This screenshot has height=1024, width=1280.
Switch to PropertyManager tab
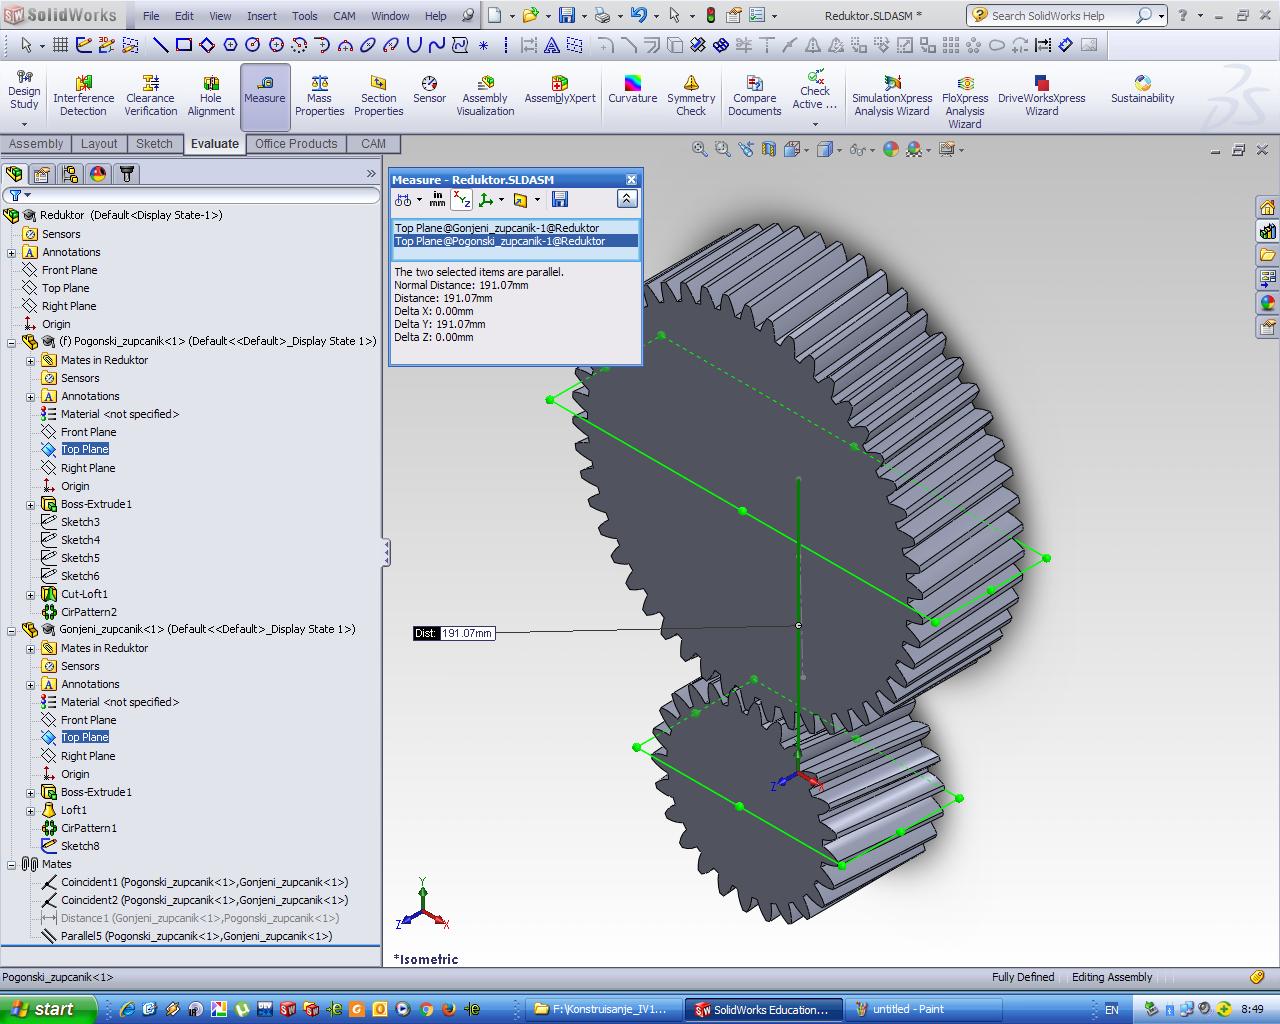point(42,174)
